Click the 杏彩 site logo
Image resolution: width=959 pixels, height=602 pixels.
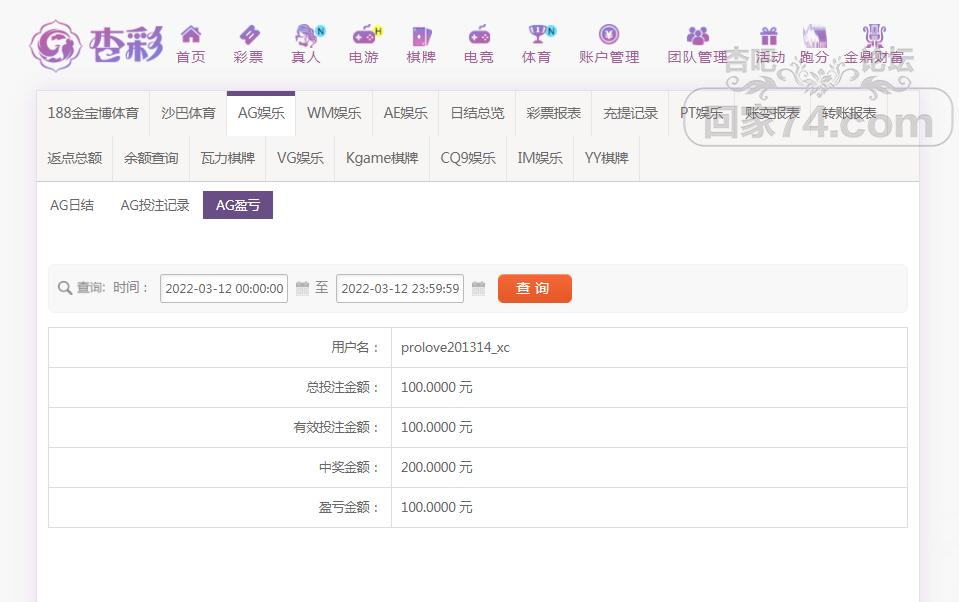(96, 45)
